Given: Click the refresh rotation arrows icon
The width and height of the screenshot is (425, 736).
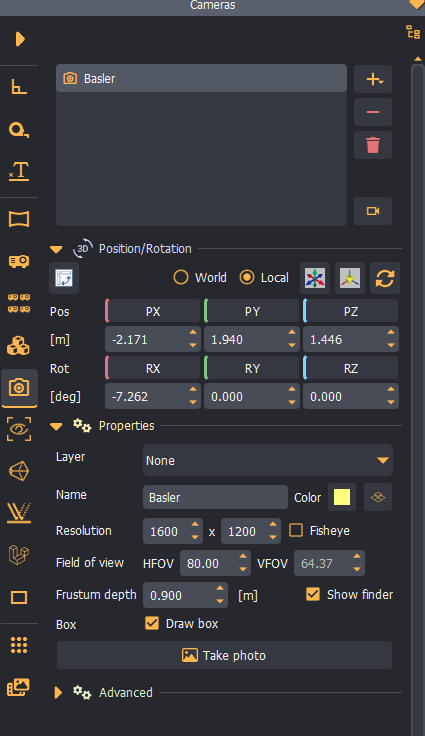Looking at the screenshot, I should 385,278.
